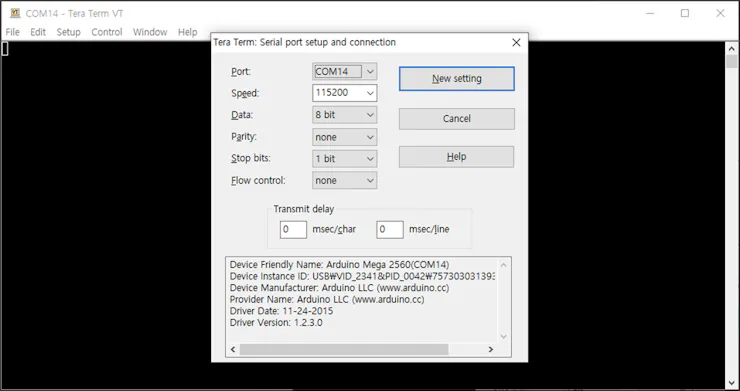740x391 pixels.
Task: Click the terminal window scroll up arrow
Action: pyautogui.click(x=732, y=48)
